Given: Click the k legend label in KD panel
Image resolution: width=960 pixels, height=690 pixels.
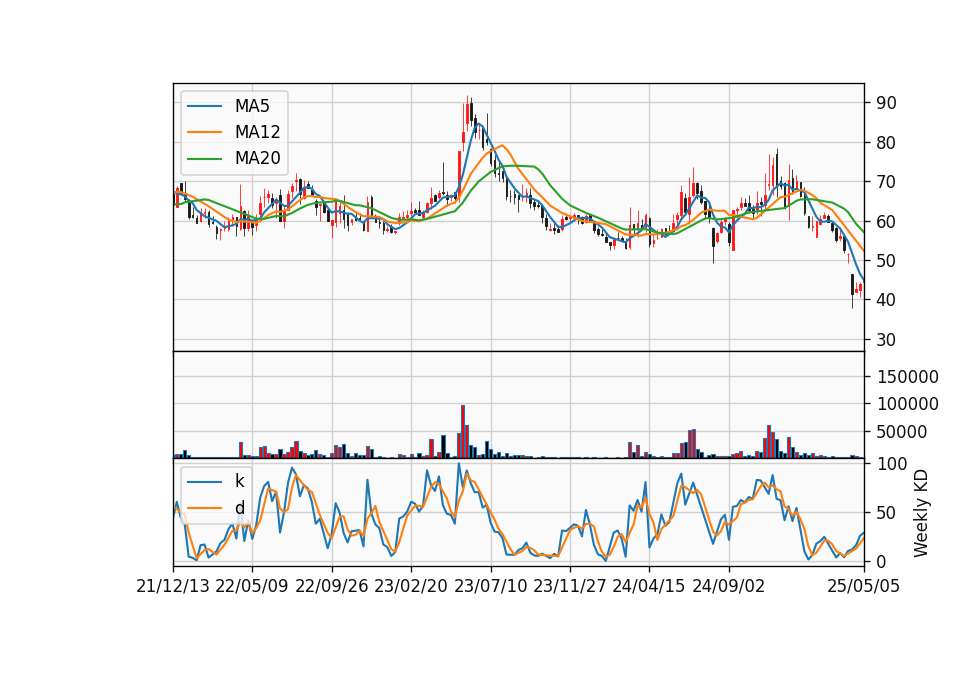Looking at the screenshot, I should pyautogui.click(x=239, y=481).
